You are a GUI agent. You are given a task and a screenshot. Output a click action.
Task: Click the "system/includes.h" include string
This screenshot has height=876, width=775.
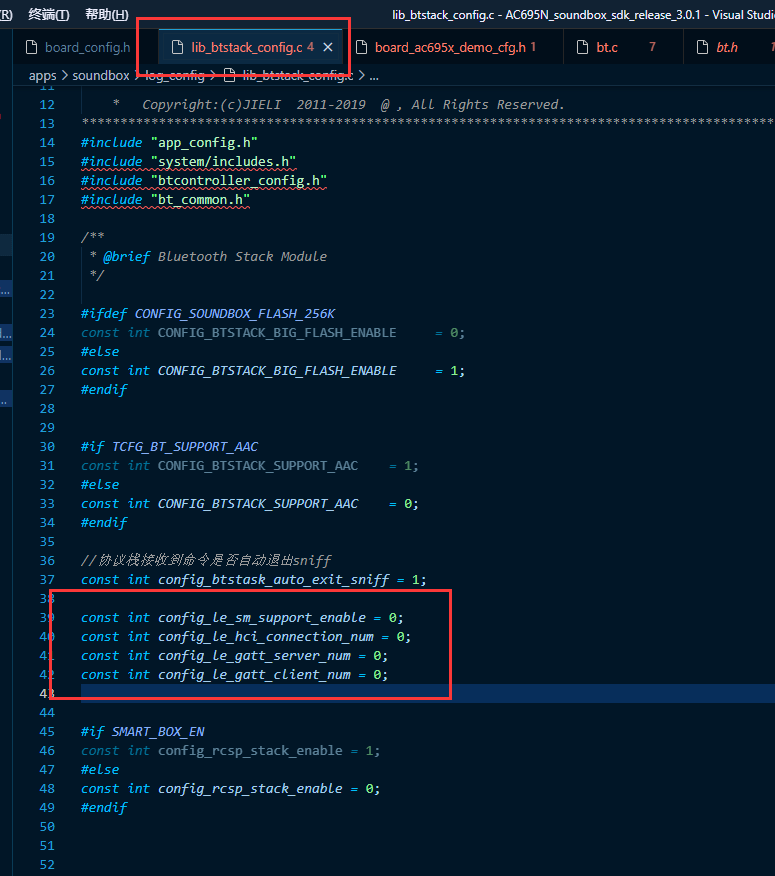[224, 161]
